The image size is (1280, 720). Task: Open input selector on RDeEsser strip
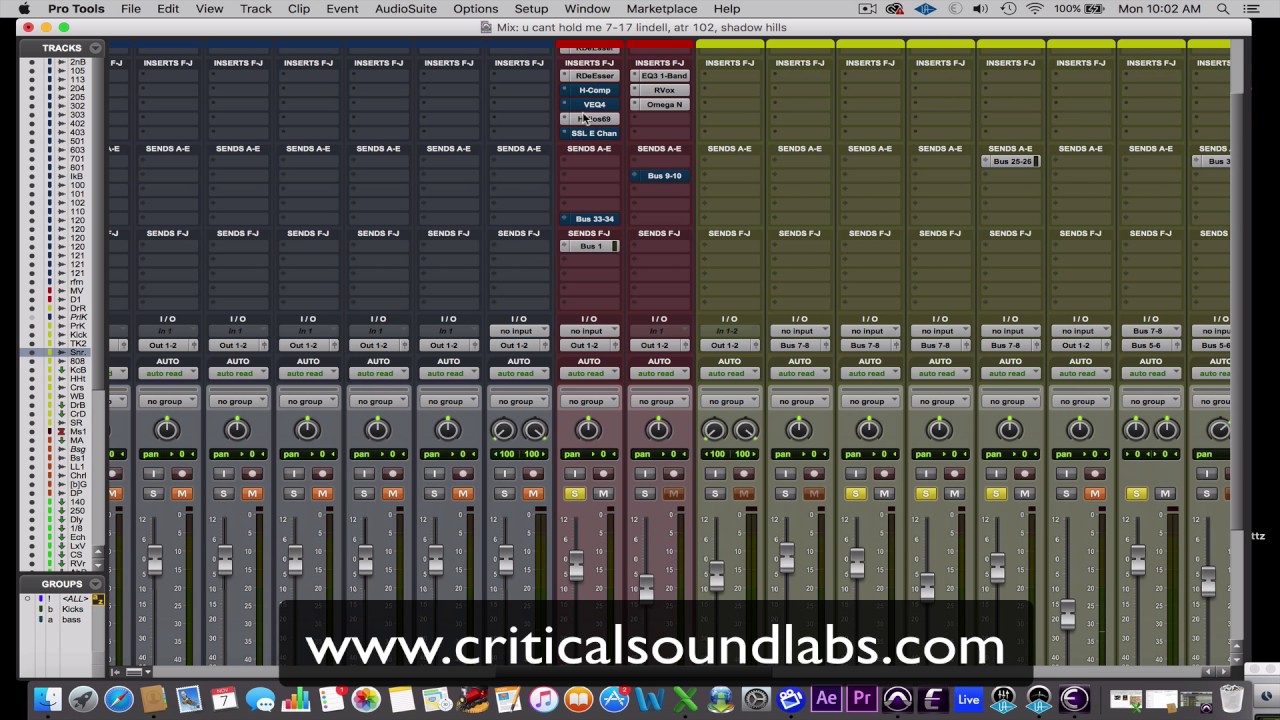coord(589,331)
